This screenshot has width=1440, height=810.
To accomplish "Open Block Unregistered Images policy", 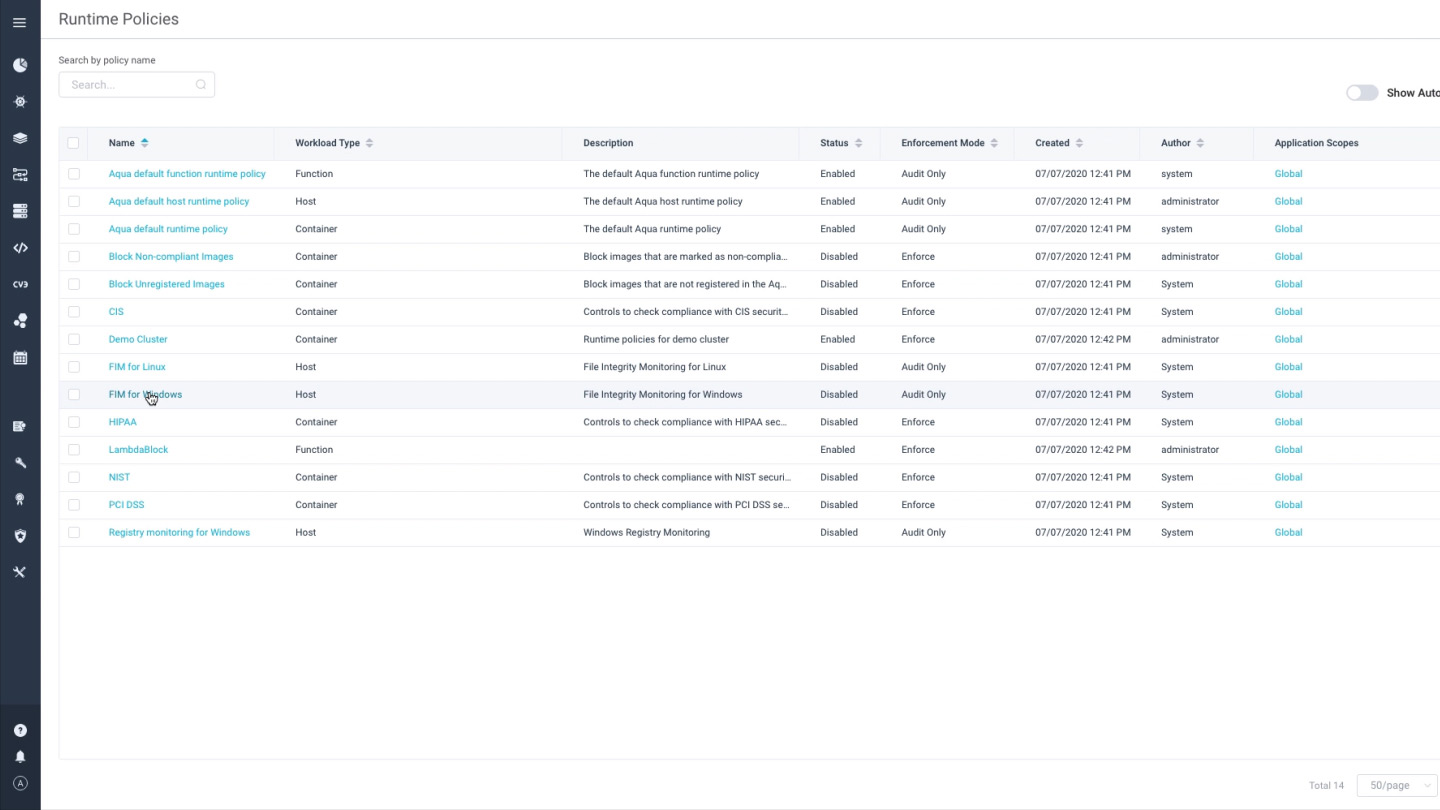I will click(x=167, y=284).
